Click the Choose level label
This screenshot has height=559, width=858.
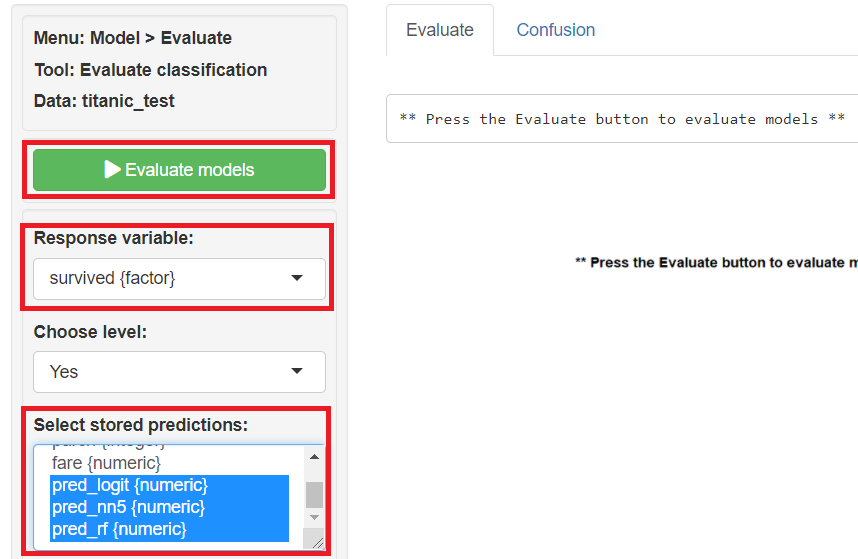[90, 332]
